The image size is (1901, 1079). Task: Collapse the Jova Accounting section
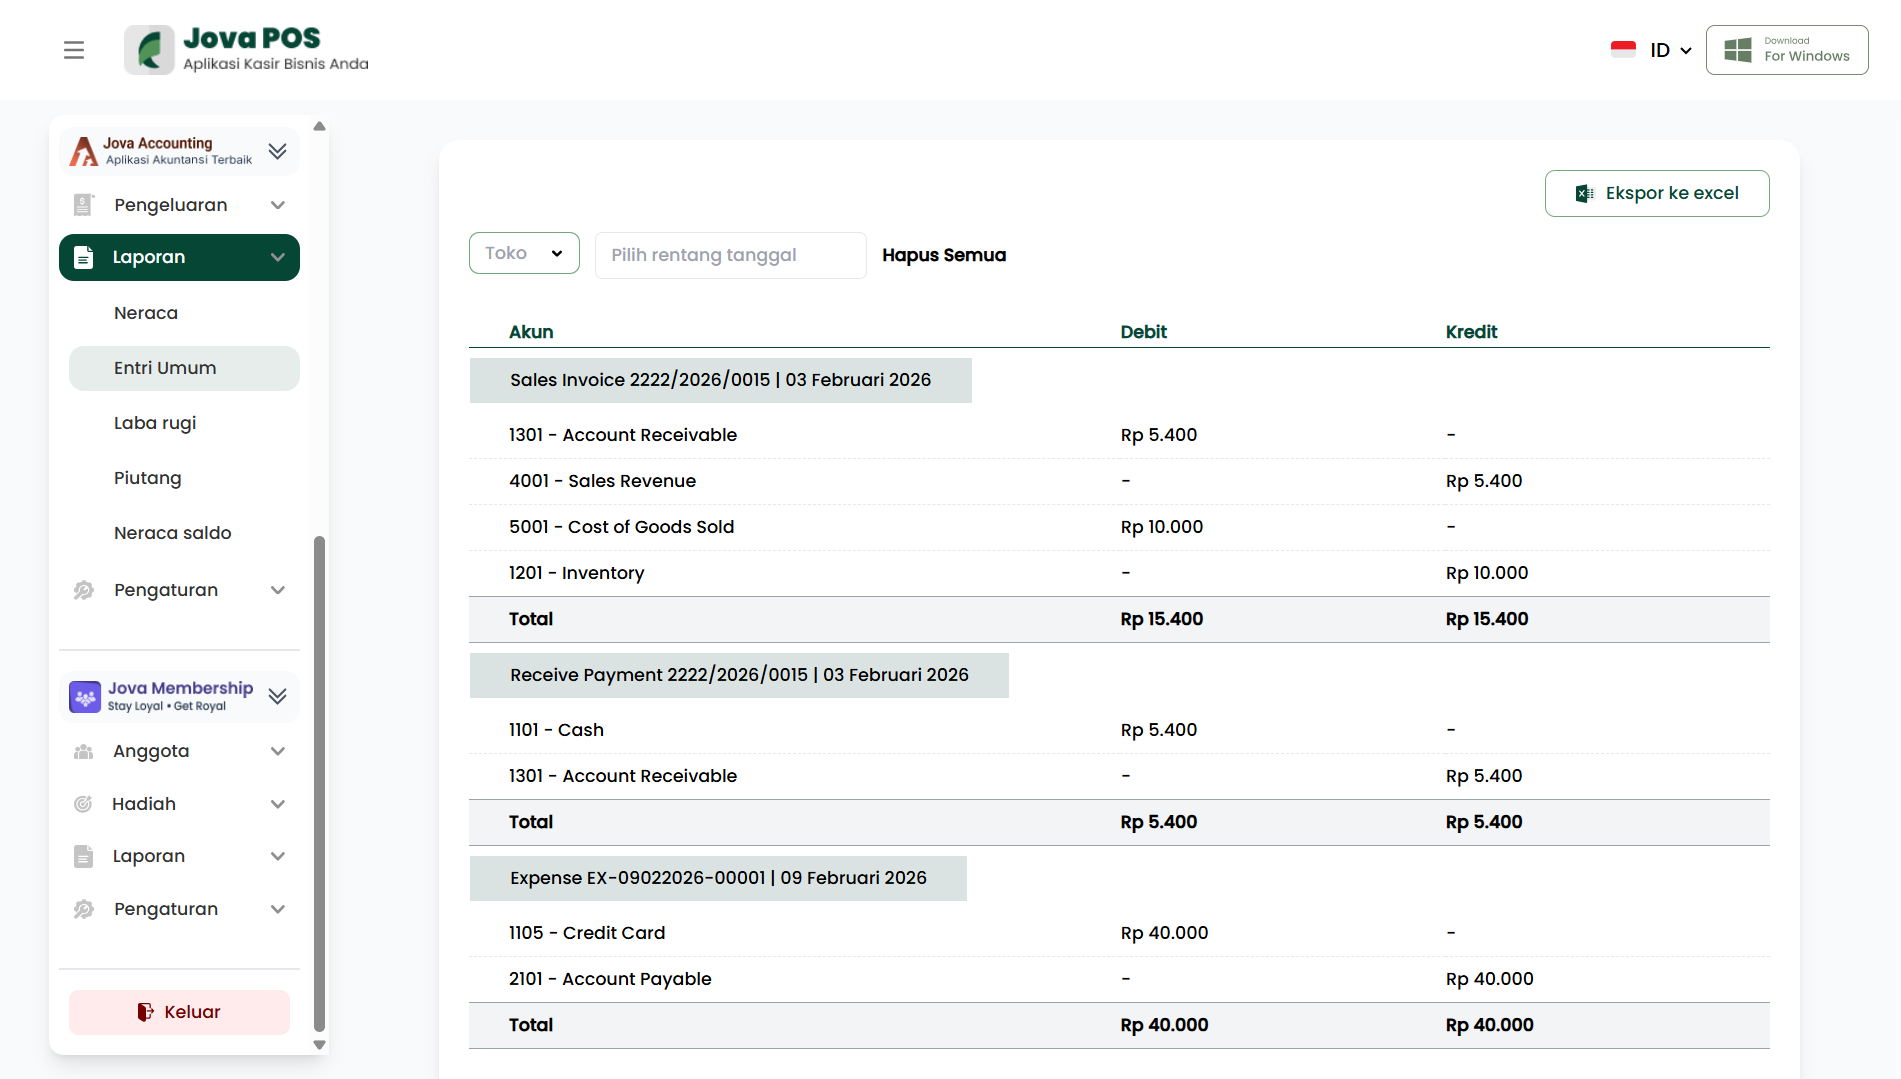[x=277, y=151]
